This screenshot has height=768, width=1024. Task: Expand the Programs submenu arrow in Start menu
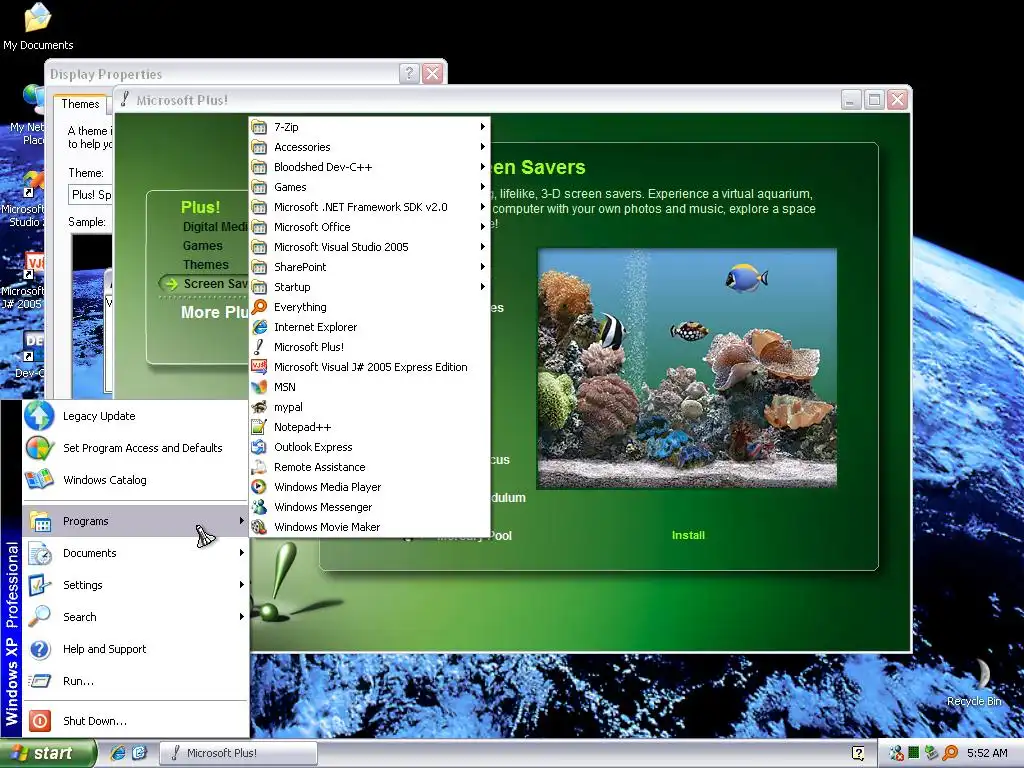(x=242, y=520)
